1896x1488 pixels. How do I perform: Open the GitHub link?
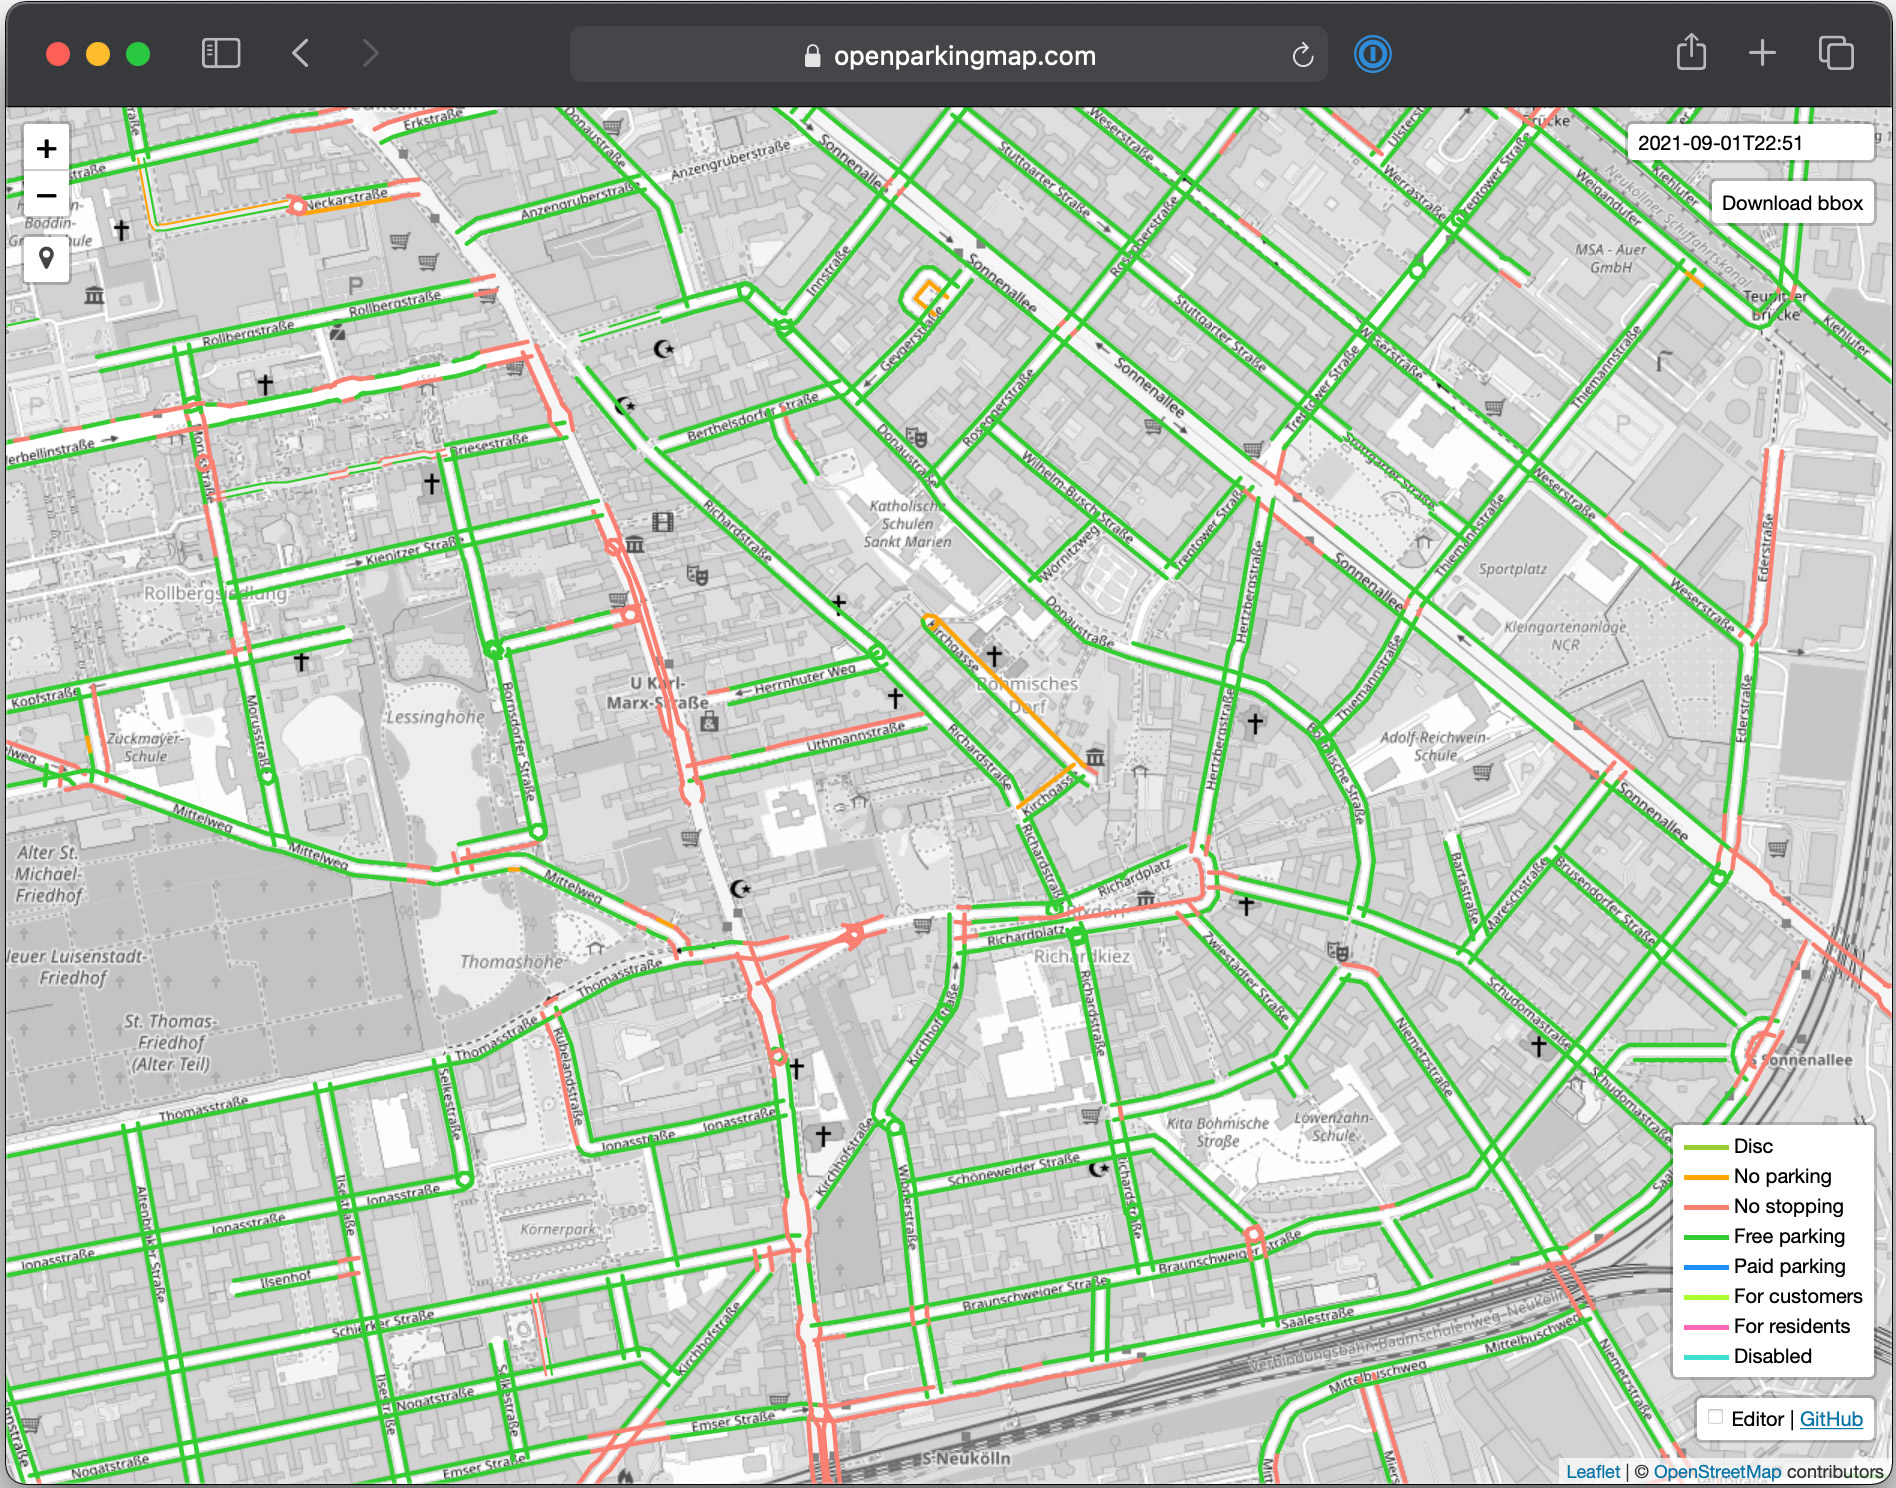1830,1419
